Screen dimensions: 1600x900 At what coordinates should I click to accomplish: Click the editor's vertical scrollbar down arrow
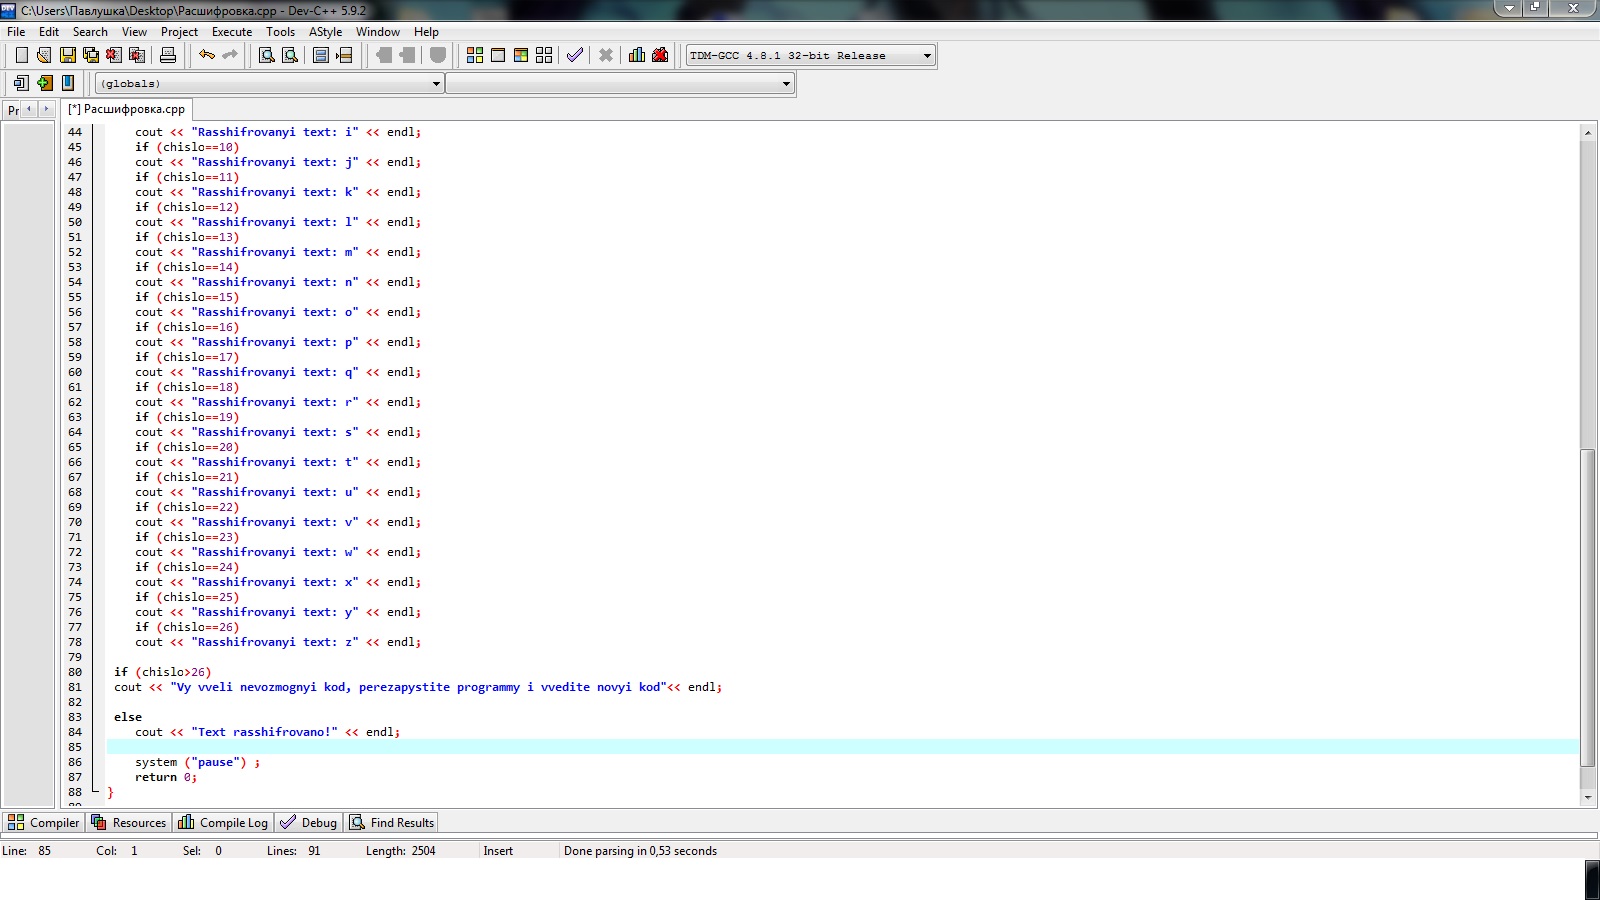(x=1588, y=798)
